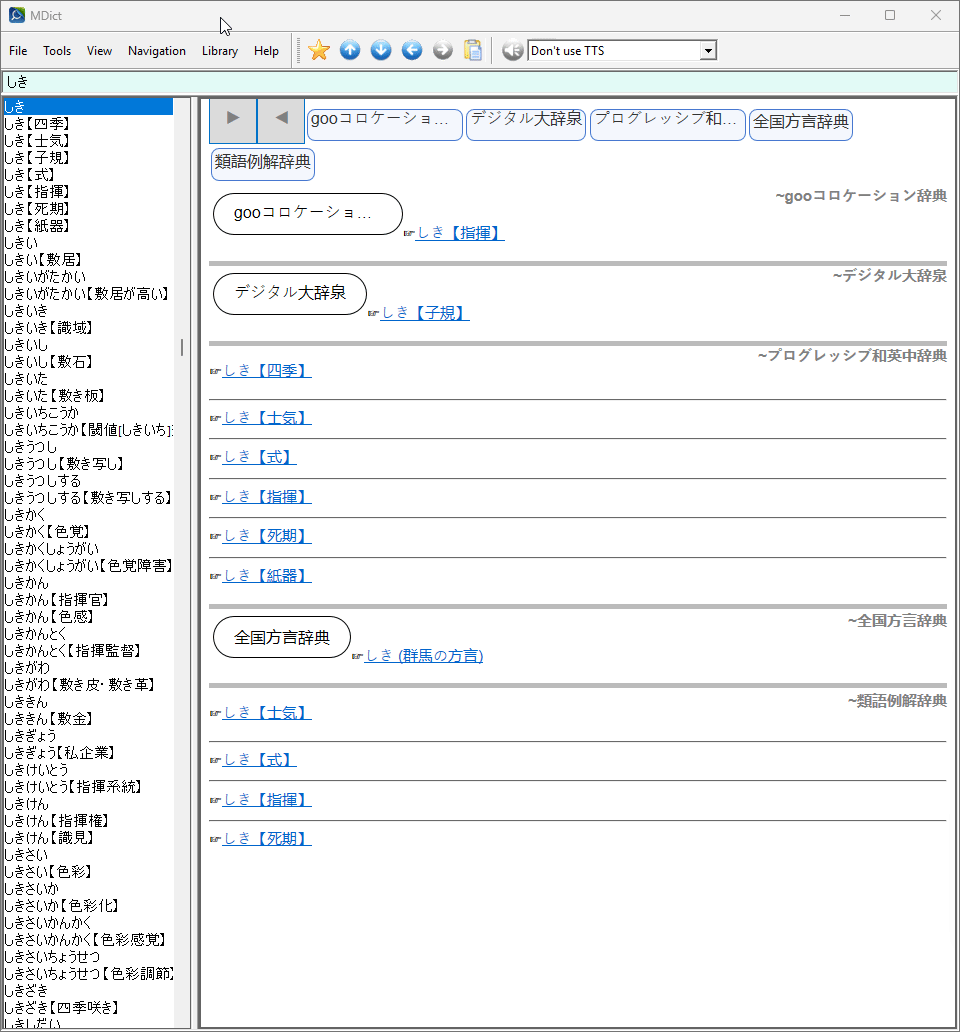Open the Help menu

click(266, 51)
